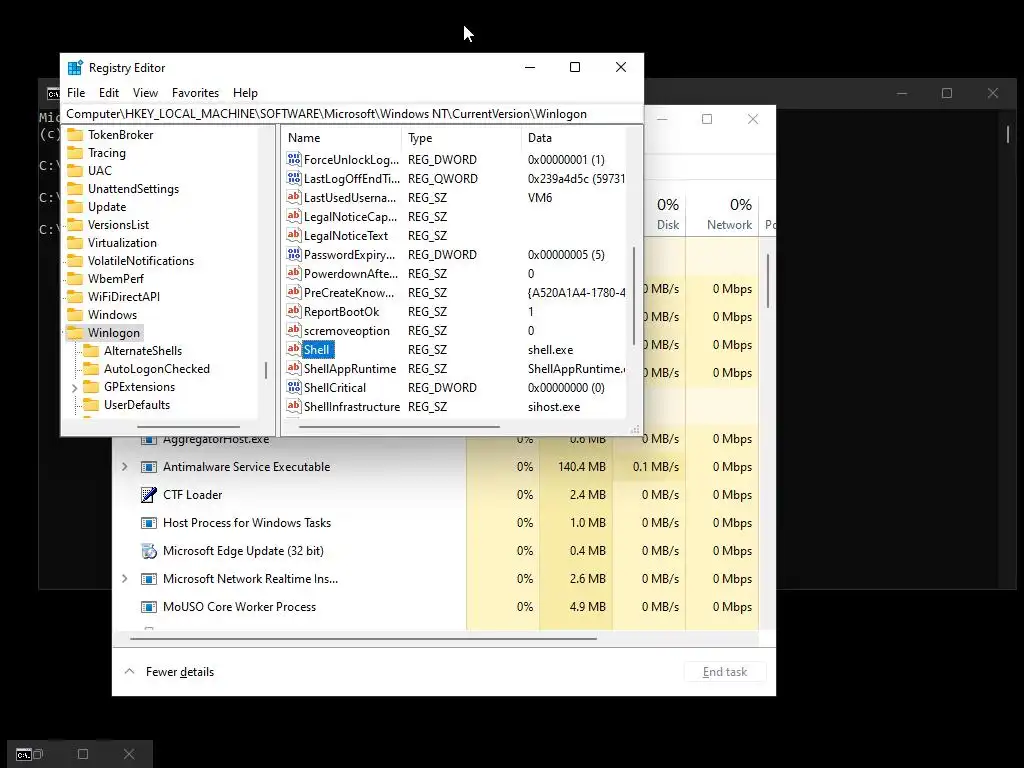Viewport: 1024px width, 768px height.
Task: Click End task button in Task Manager
Action: (725, 671)
